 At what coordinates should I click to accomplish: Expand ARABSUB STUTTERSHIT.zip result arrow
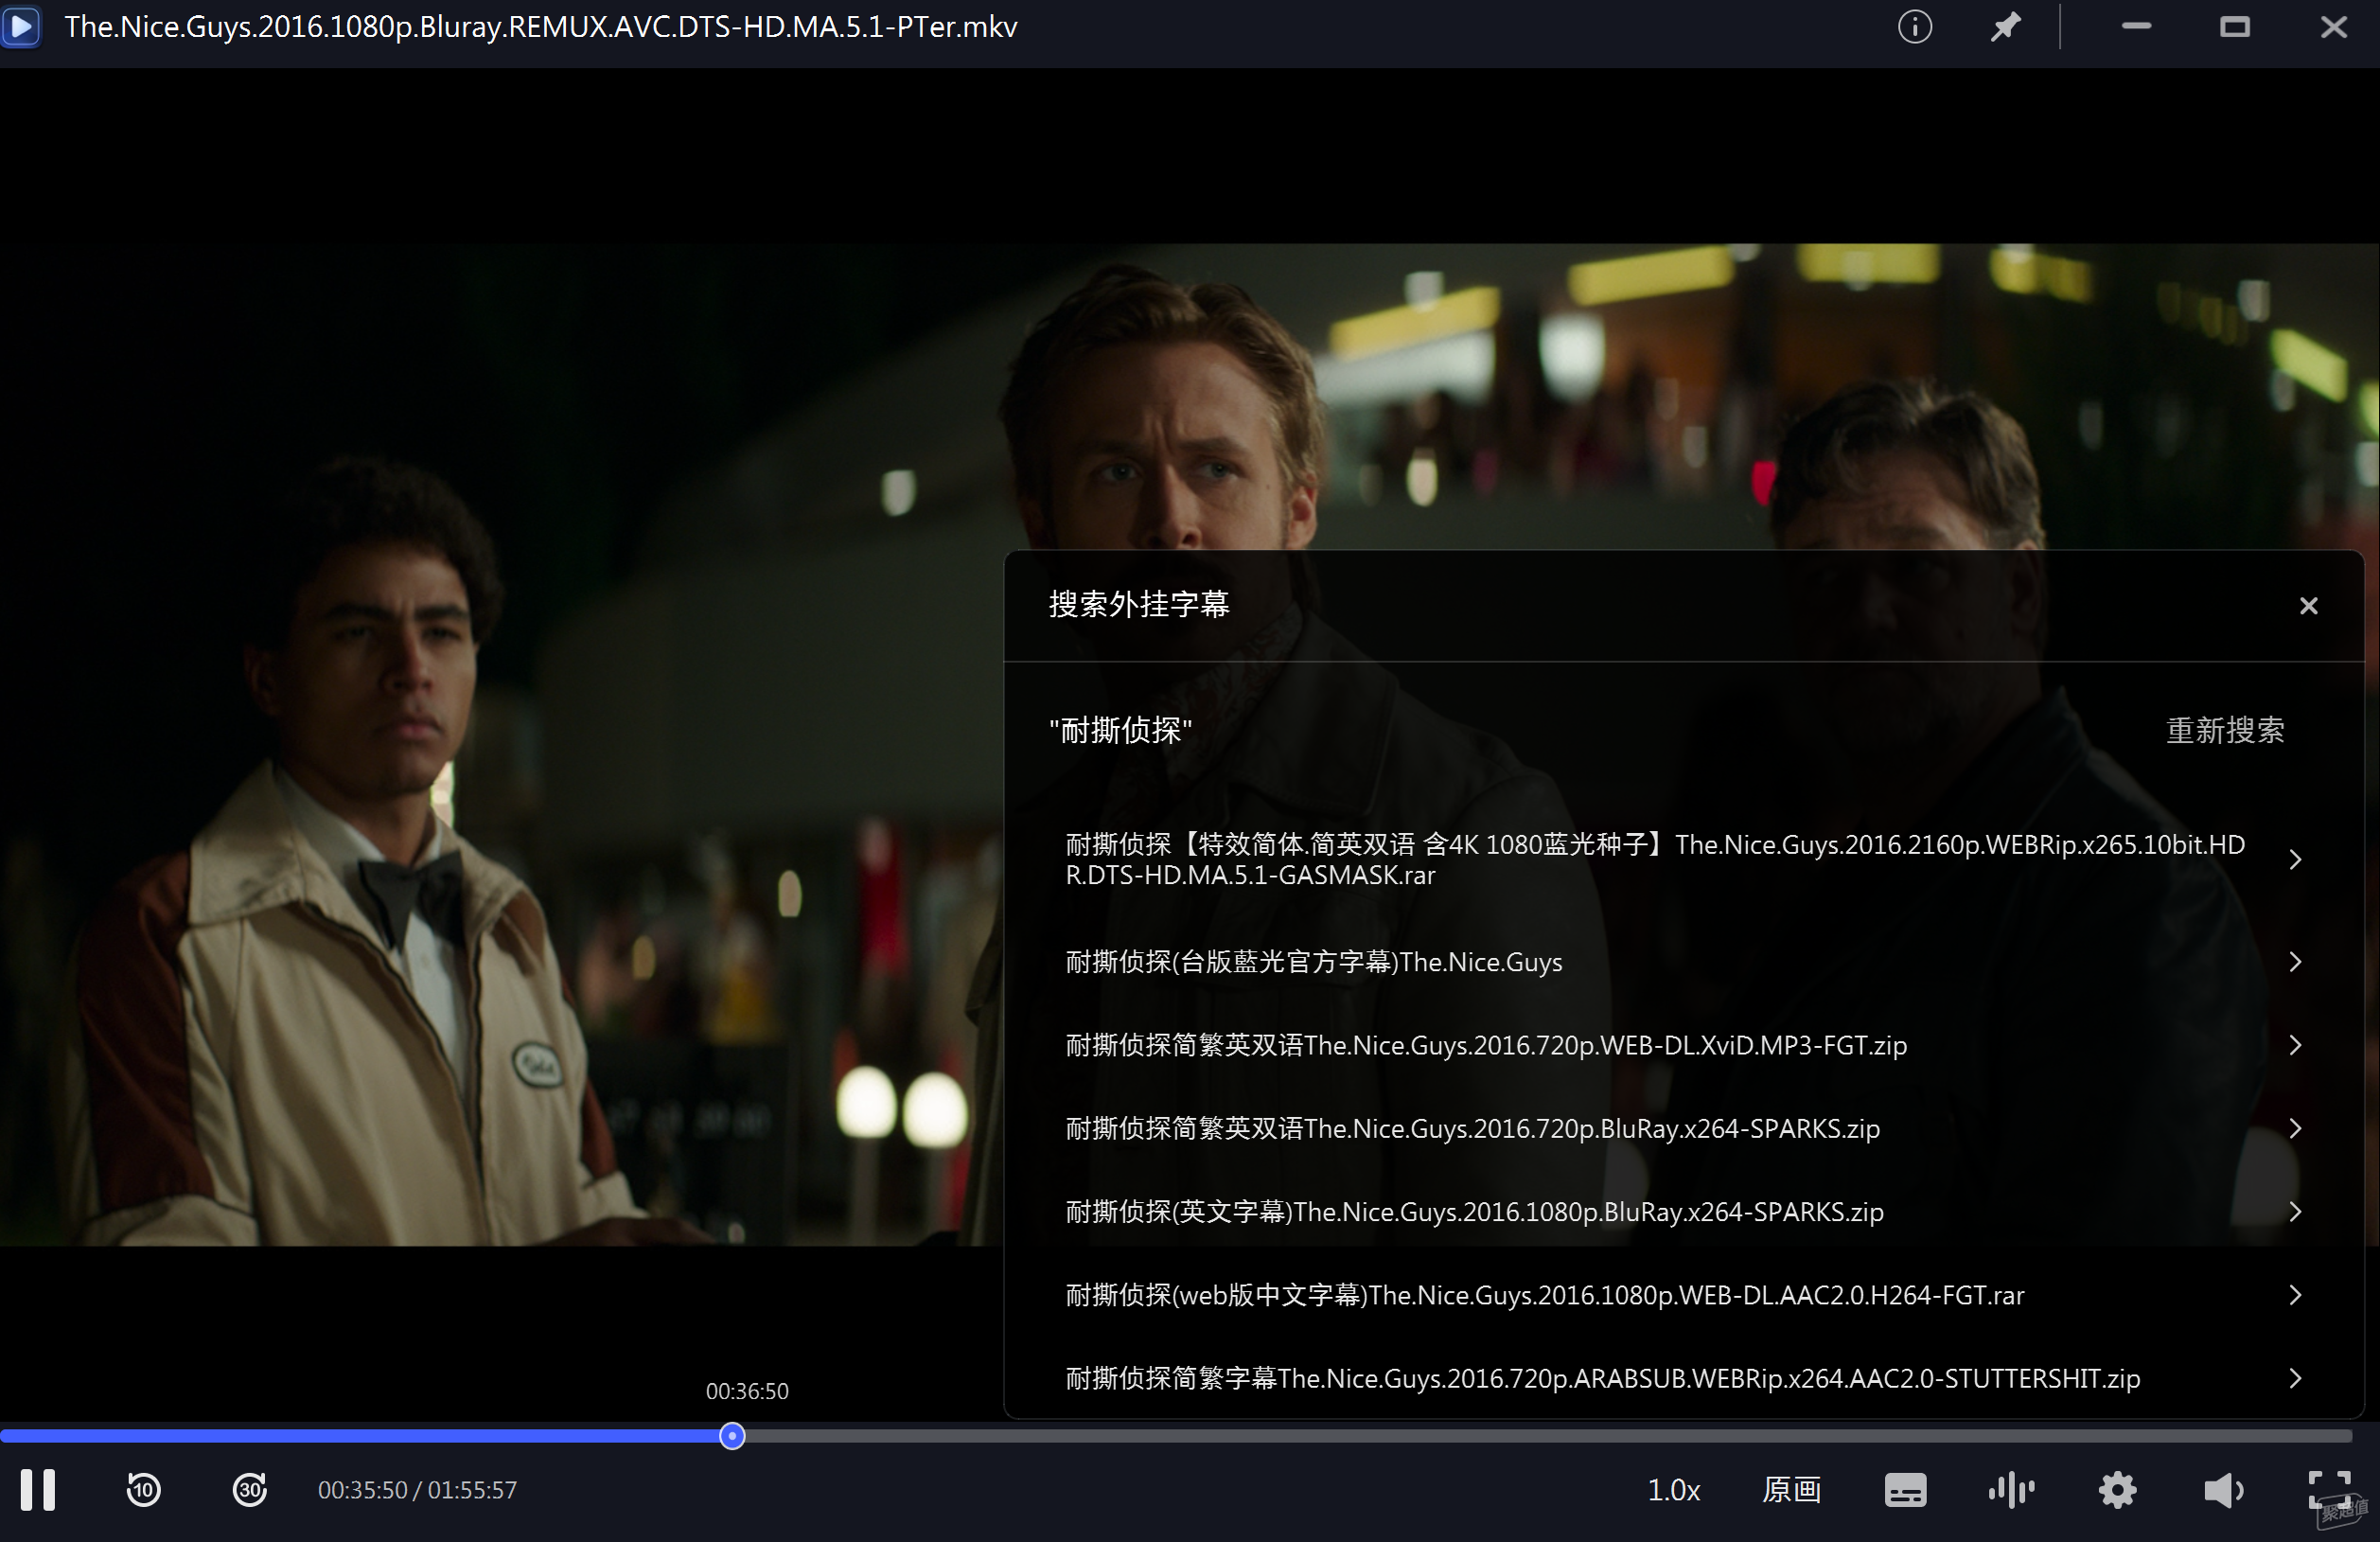(x=2295, y=1378)
